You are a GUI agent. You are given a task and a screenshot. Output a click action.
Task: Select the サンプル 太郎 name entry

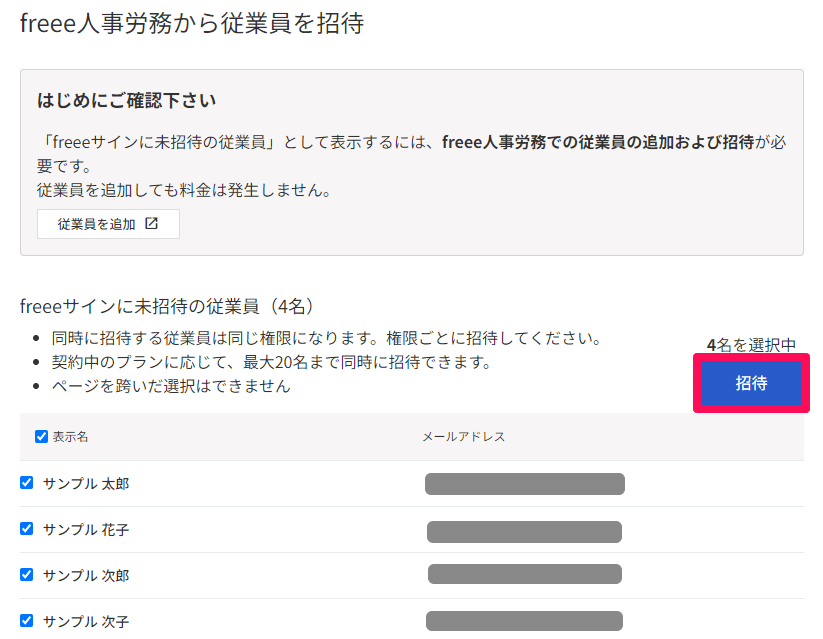[x=86, y=483]
